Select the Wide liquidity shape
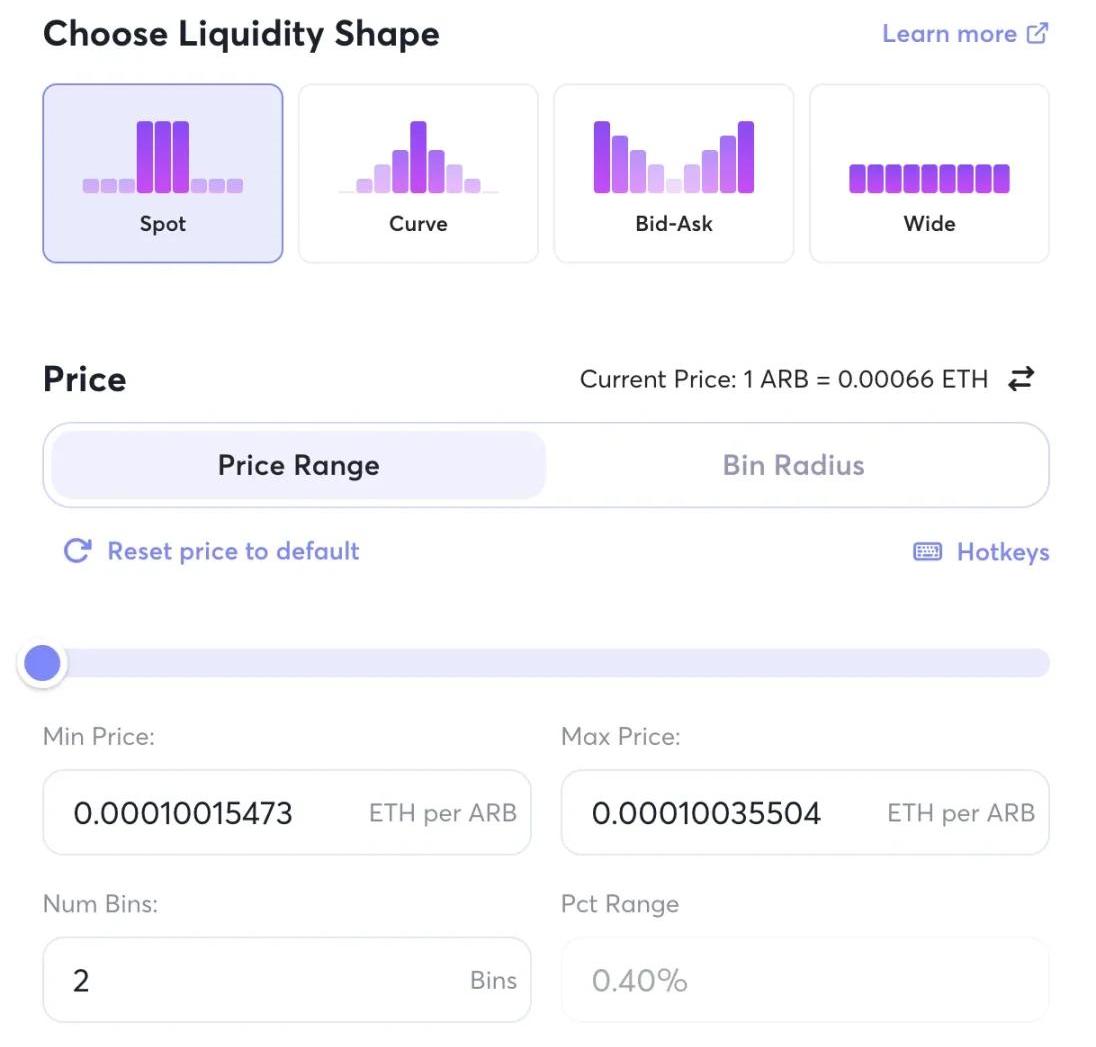Viewport: 1096px width, 1047px height. 929,173
